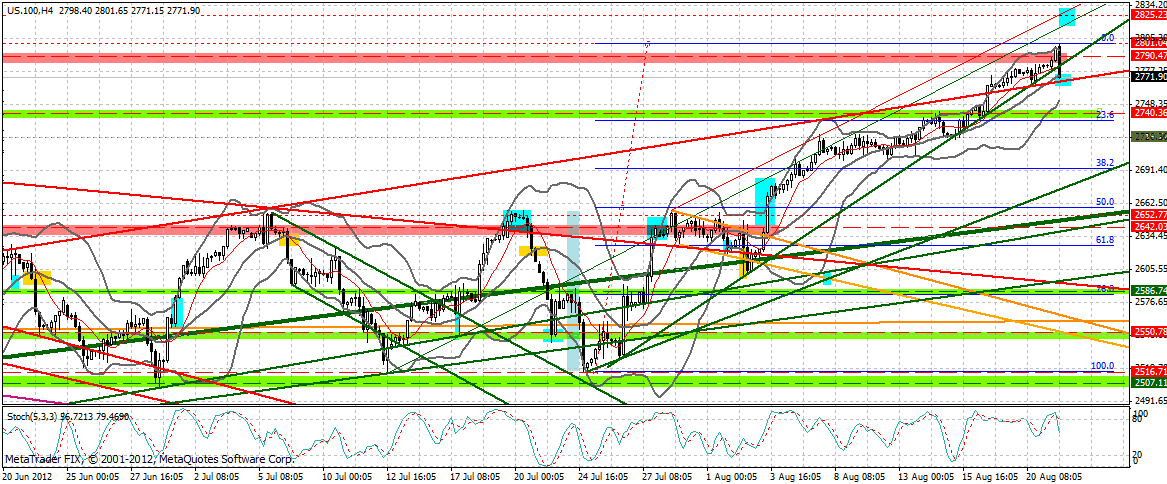
Task: Click the 1 Aug 00:05 date label
Action: (730, 476)
